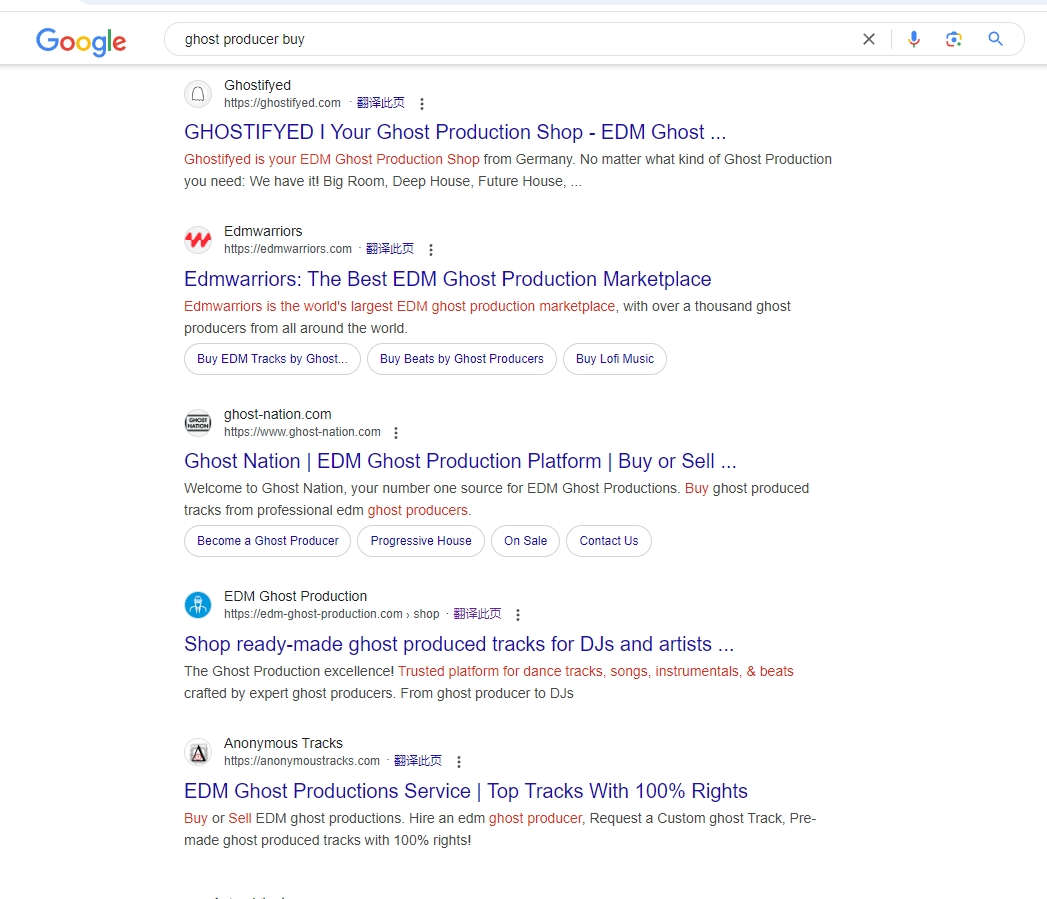Open more options for Ghostifyed result

click(x=421, y=104)
